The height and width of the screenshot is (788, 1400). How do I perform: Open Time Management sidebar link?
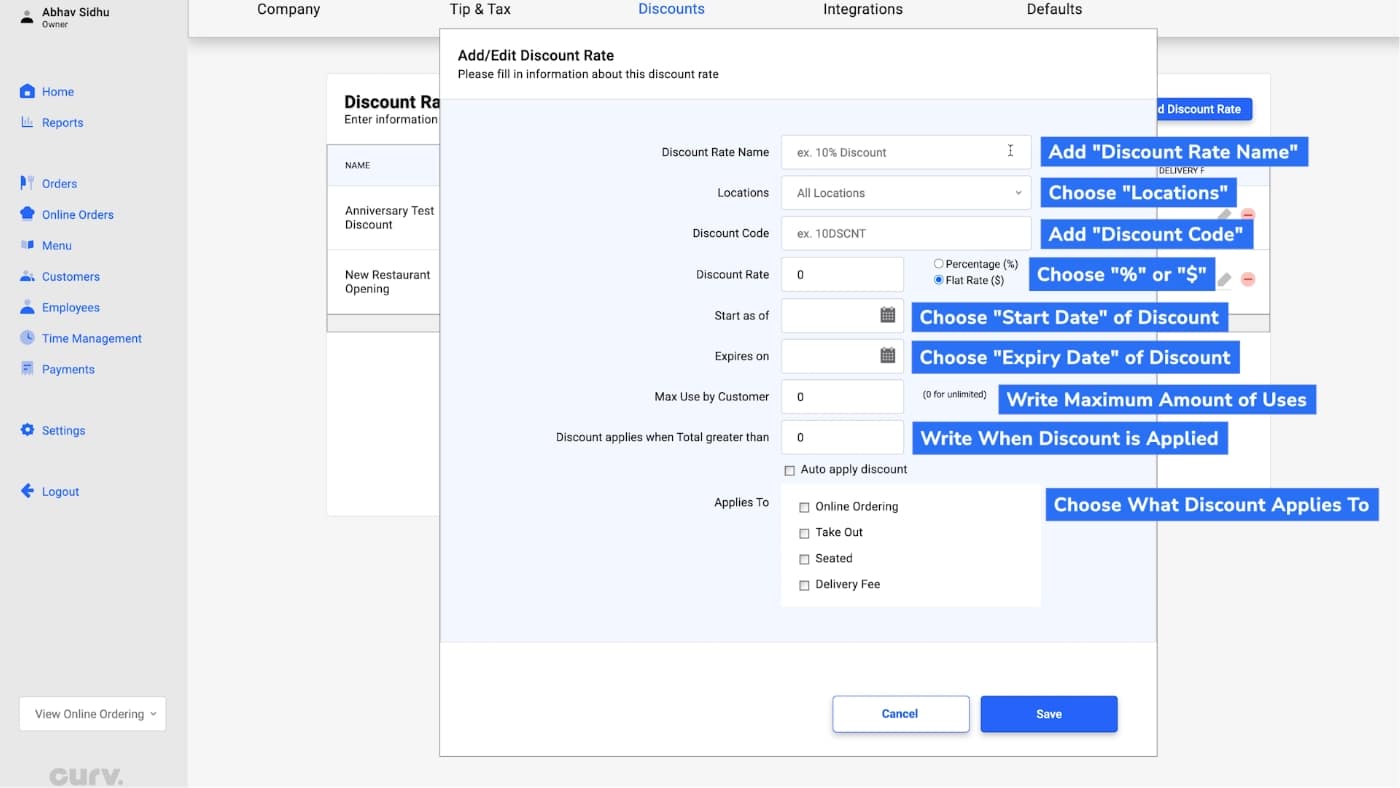[x=92, y=338]
